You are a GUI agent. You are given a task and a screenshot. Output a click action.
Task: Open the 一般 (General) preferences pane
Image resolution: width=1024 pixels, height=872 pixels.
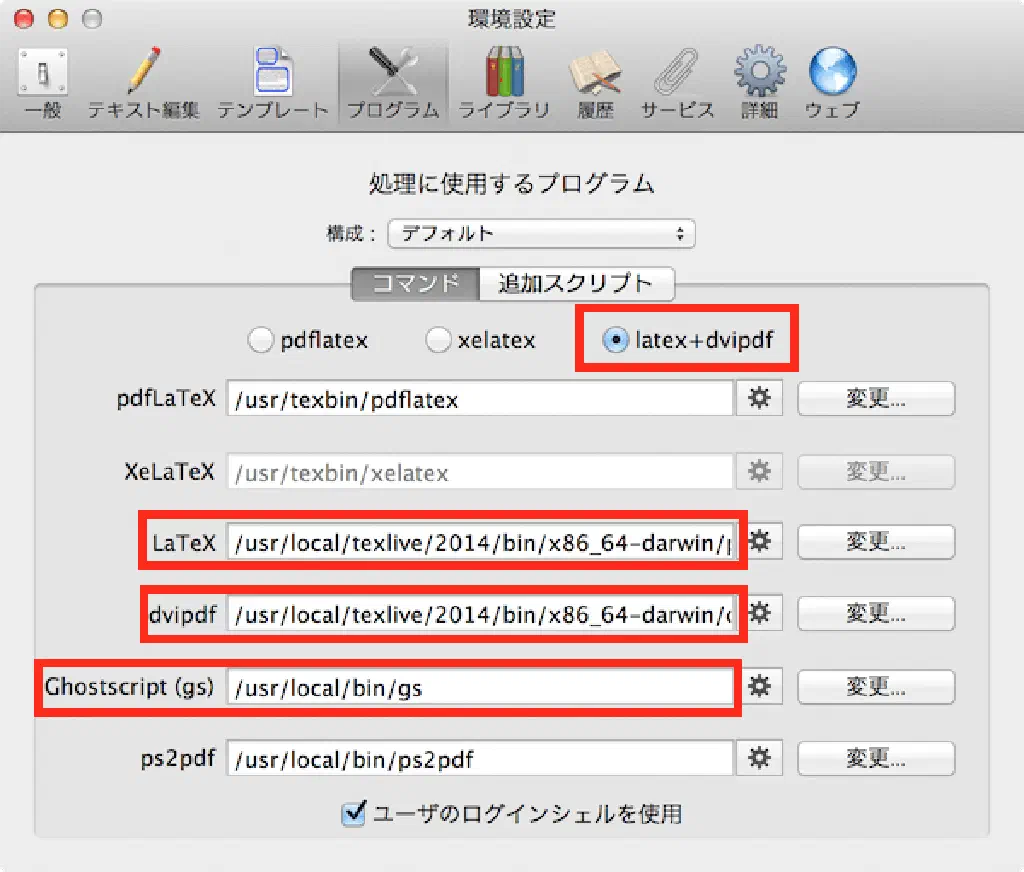42,84
